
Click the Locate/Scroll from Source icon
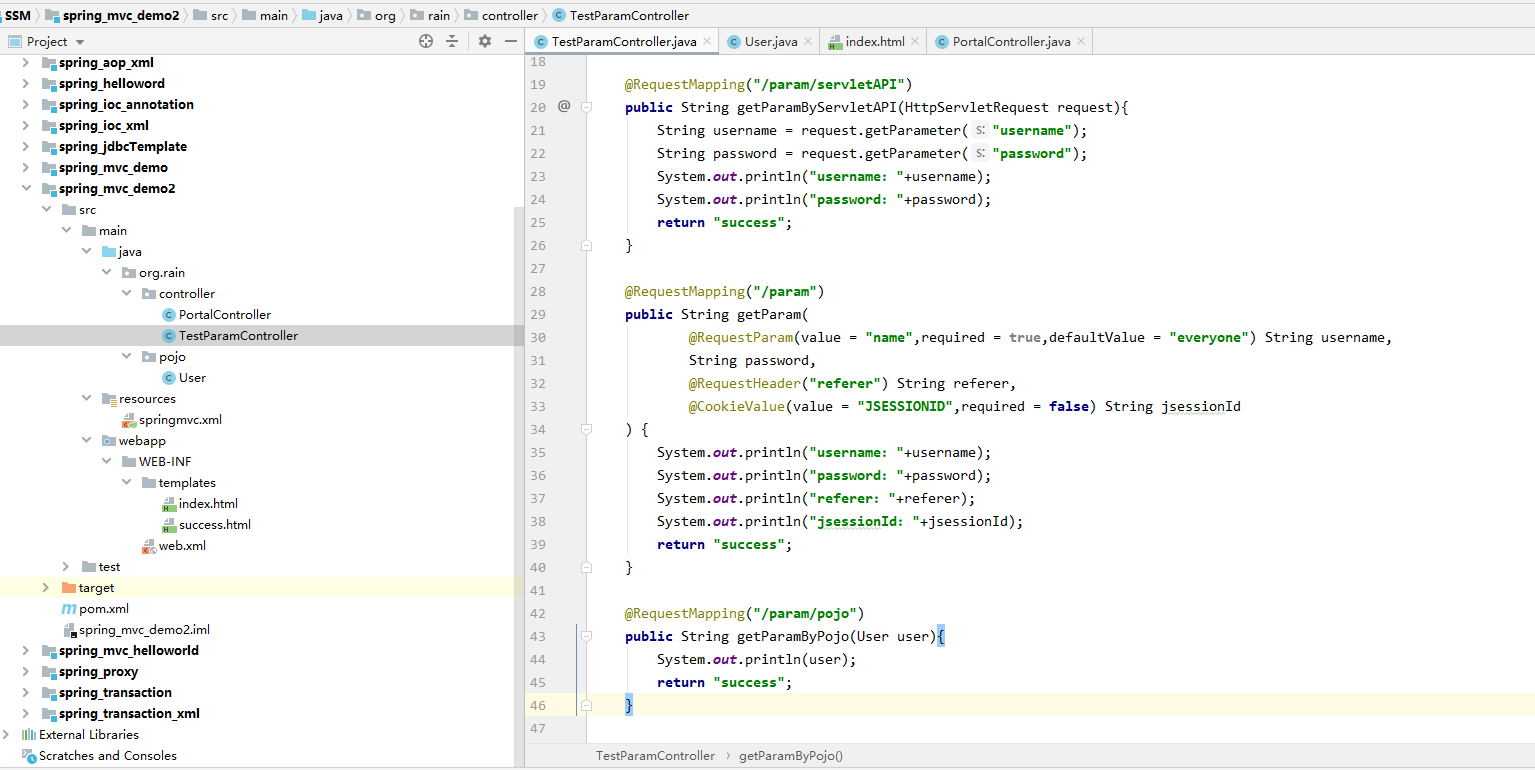(x=426, y=41)
